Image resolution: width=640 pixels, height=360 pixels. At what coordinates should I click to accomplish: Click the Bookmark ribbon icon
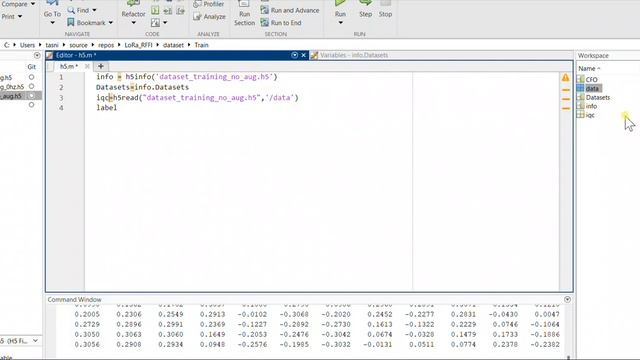[x=71, y=22]
